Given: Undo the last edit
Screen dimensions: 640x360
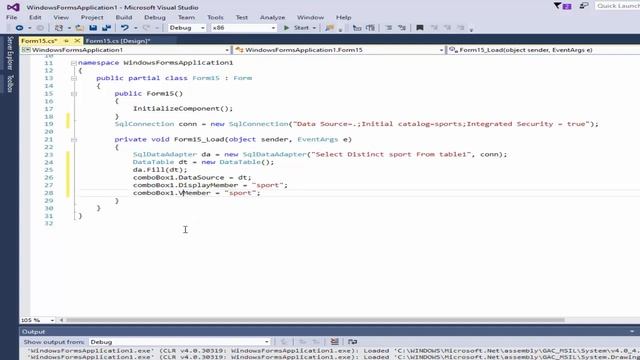Looking at the screenshot, I should click(x=125, y=28).
